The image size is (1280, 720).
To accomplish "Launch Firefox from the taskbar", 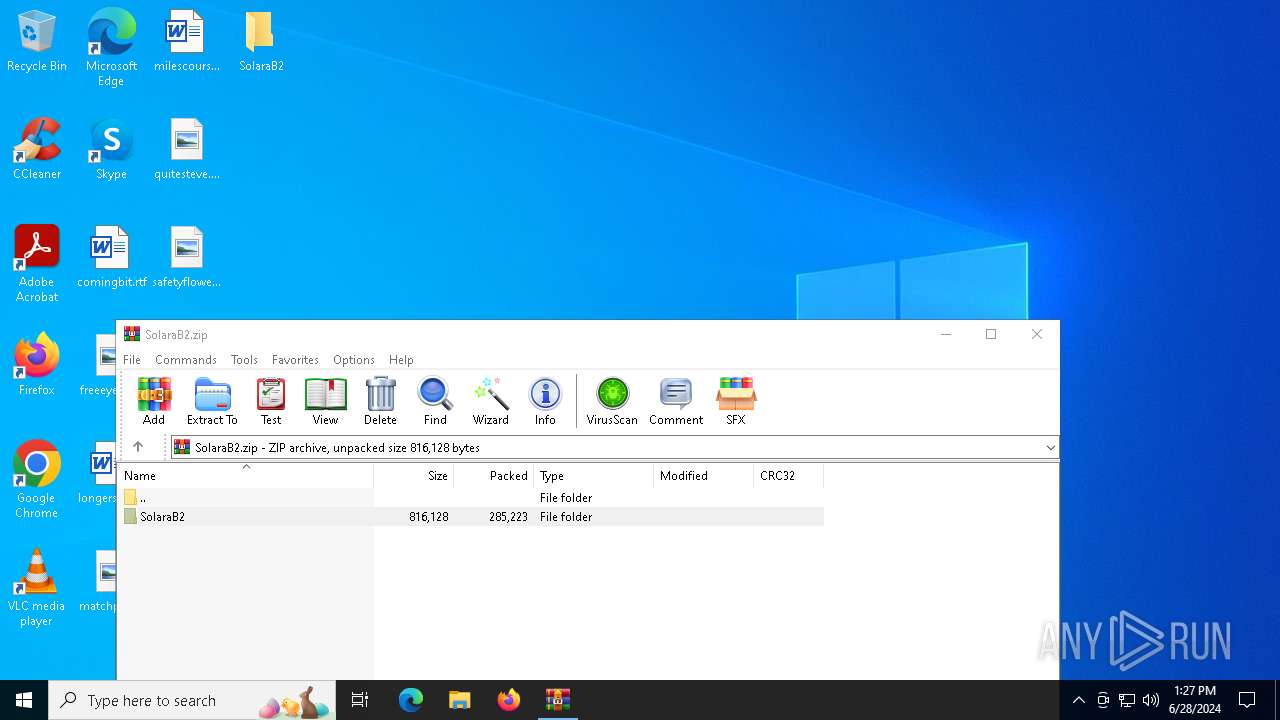I will [509, 700].
